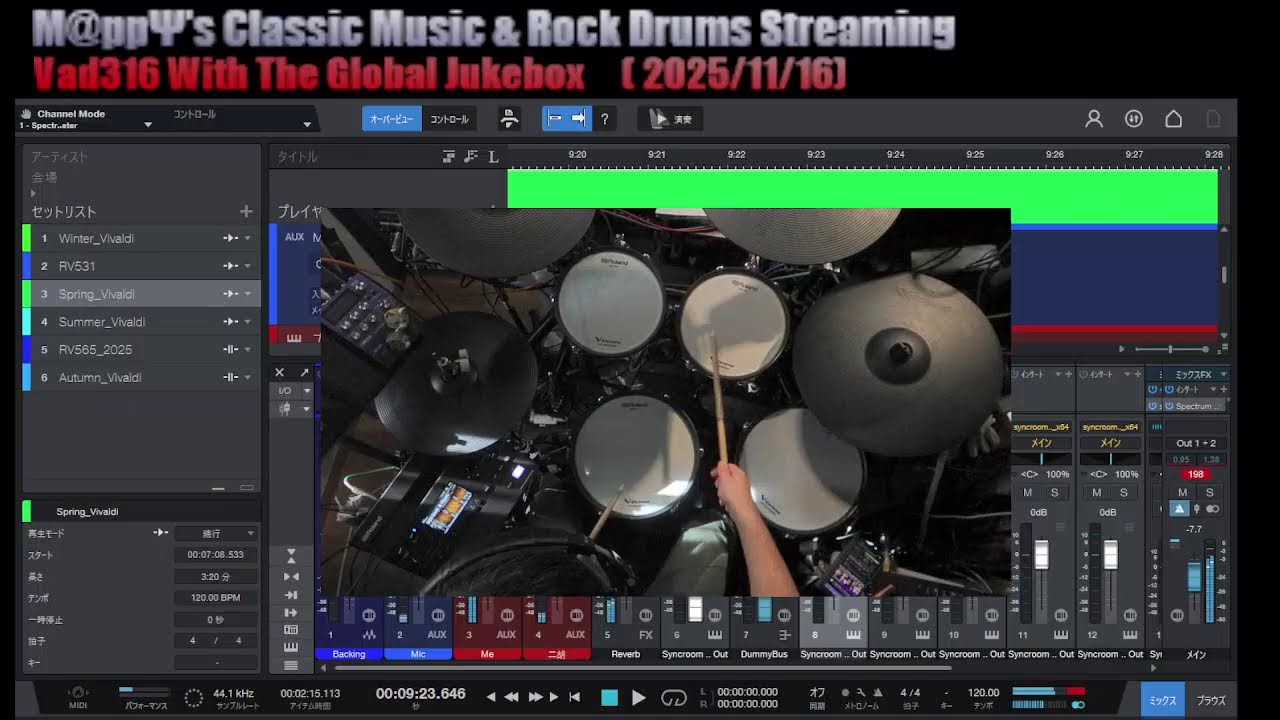
Task: Click the rewind button
Action: 510,697
